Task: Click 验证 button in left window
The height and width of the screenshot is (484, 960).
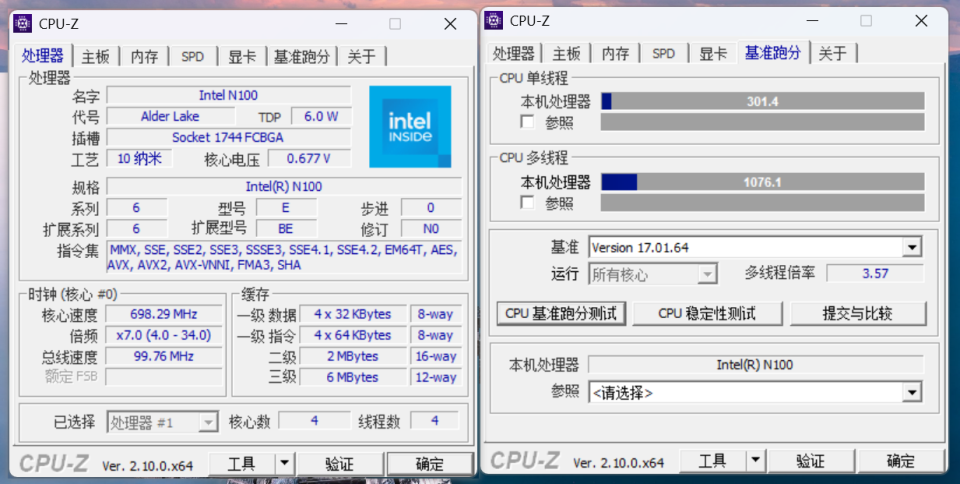Action: point(340,463)
